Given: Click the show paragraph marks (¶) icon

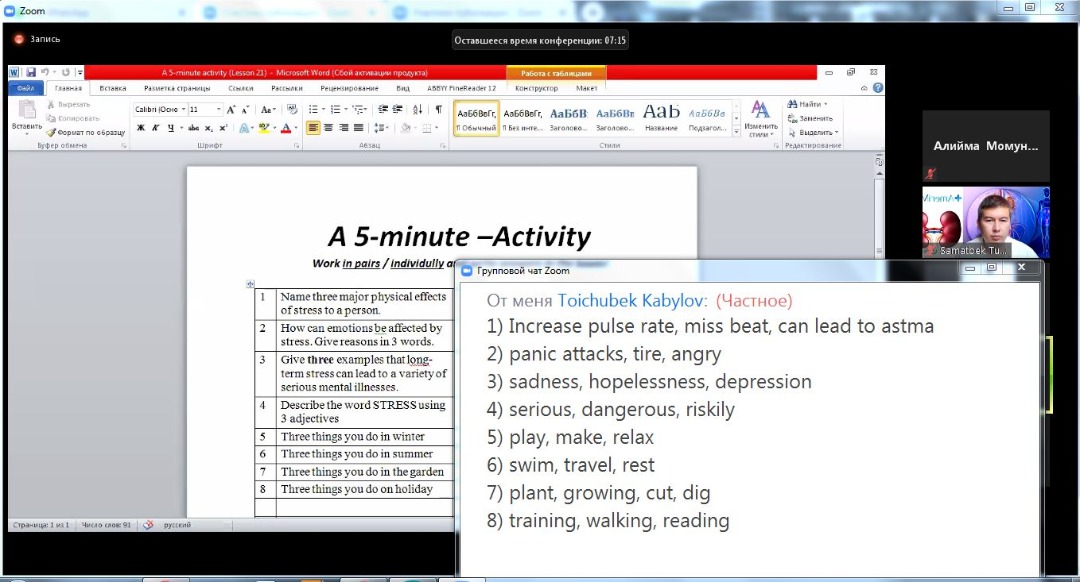Looking at the screenshot, I should point(438,109).
